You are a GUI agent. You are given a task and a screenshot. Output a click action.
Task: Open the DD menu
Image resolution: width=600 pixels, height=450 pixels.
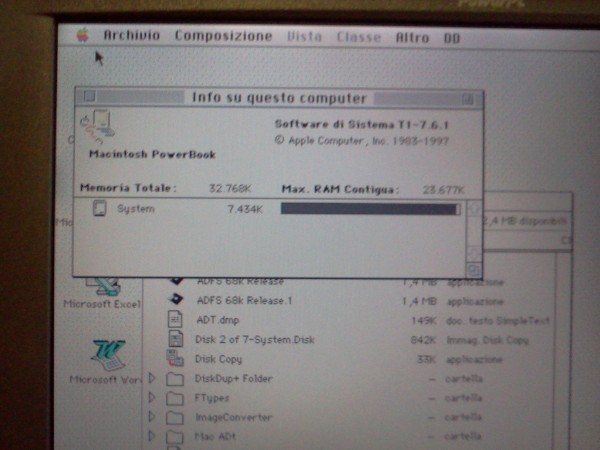pyautogui.click(x=452, y=38)
